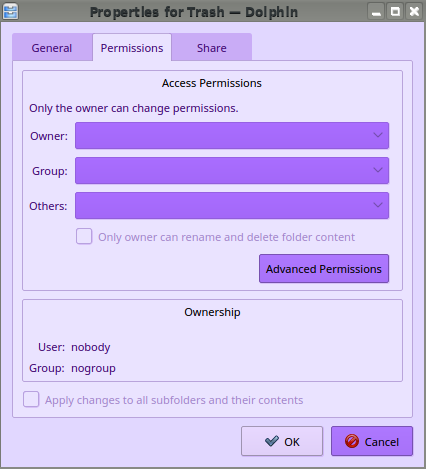Tick 'Only owner can rename and delete' checkbox
Viewport: 426px width, 469px height.
(x=84, y=236)
